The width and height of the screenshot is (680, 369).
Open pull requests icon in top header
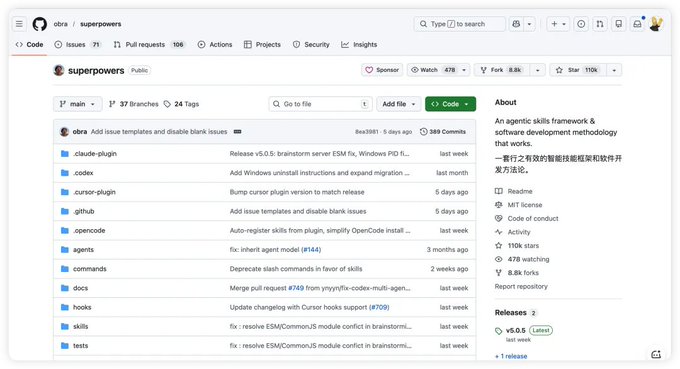[x=600, y=24]
